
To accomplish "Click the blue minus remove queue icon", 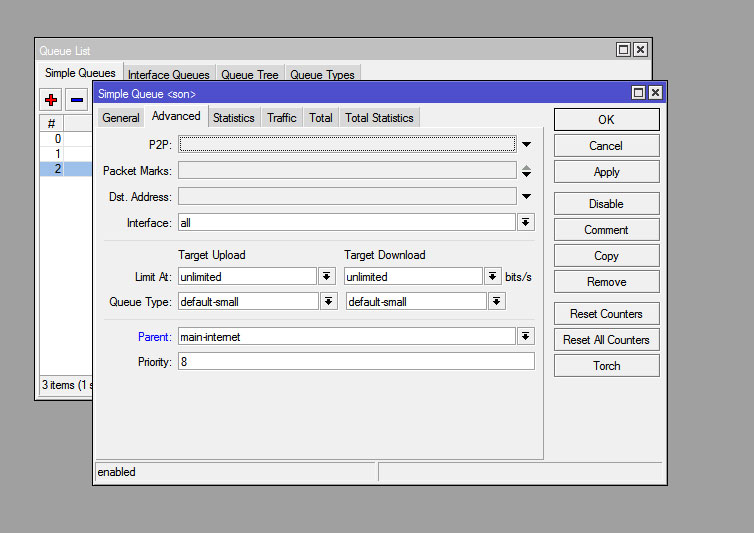I will [77, 100].
